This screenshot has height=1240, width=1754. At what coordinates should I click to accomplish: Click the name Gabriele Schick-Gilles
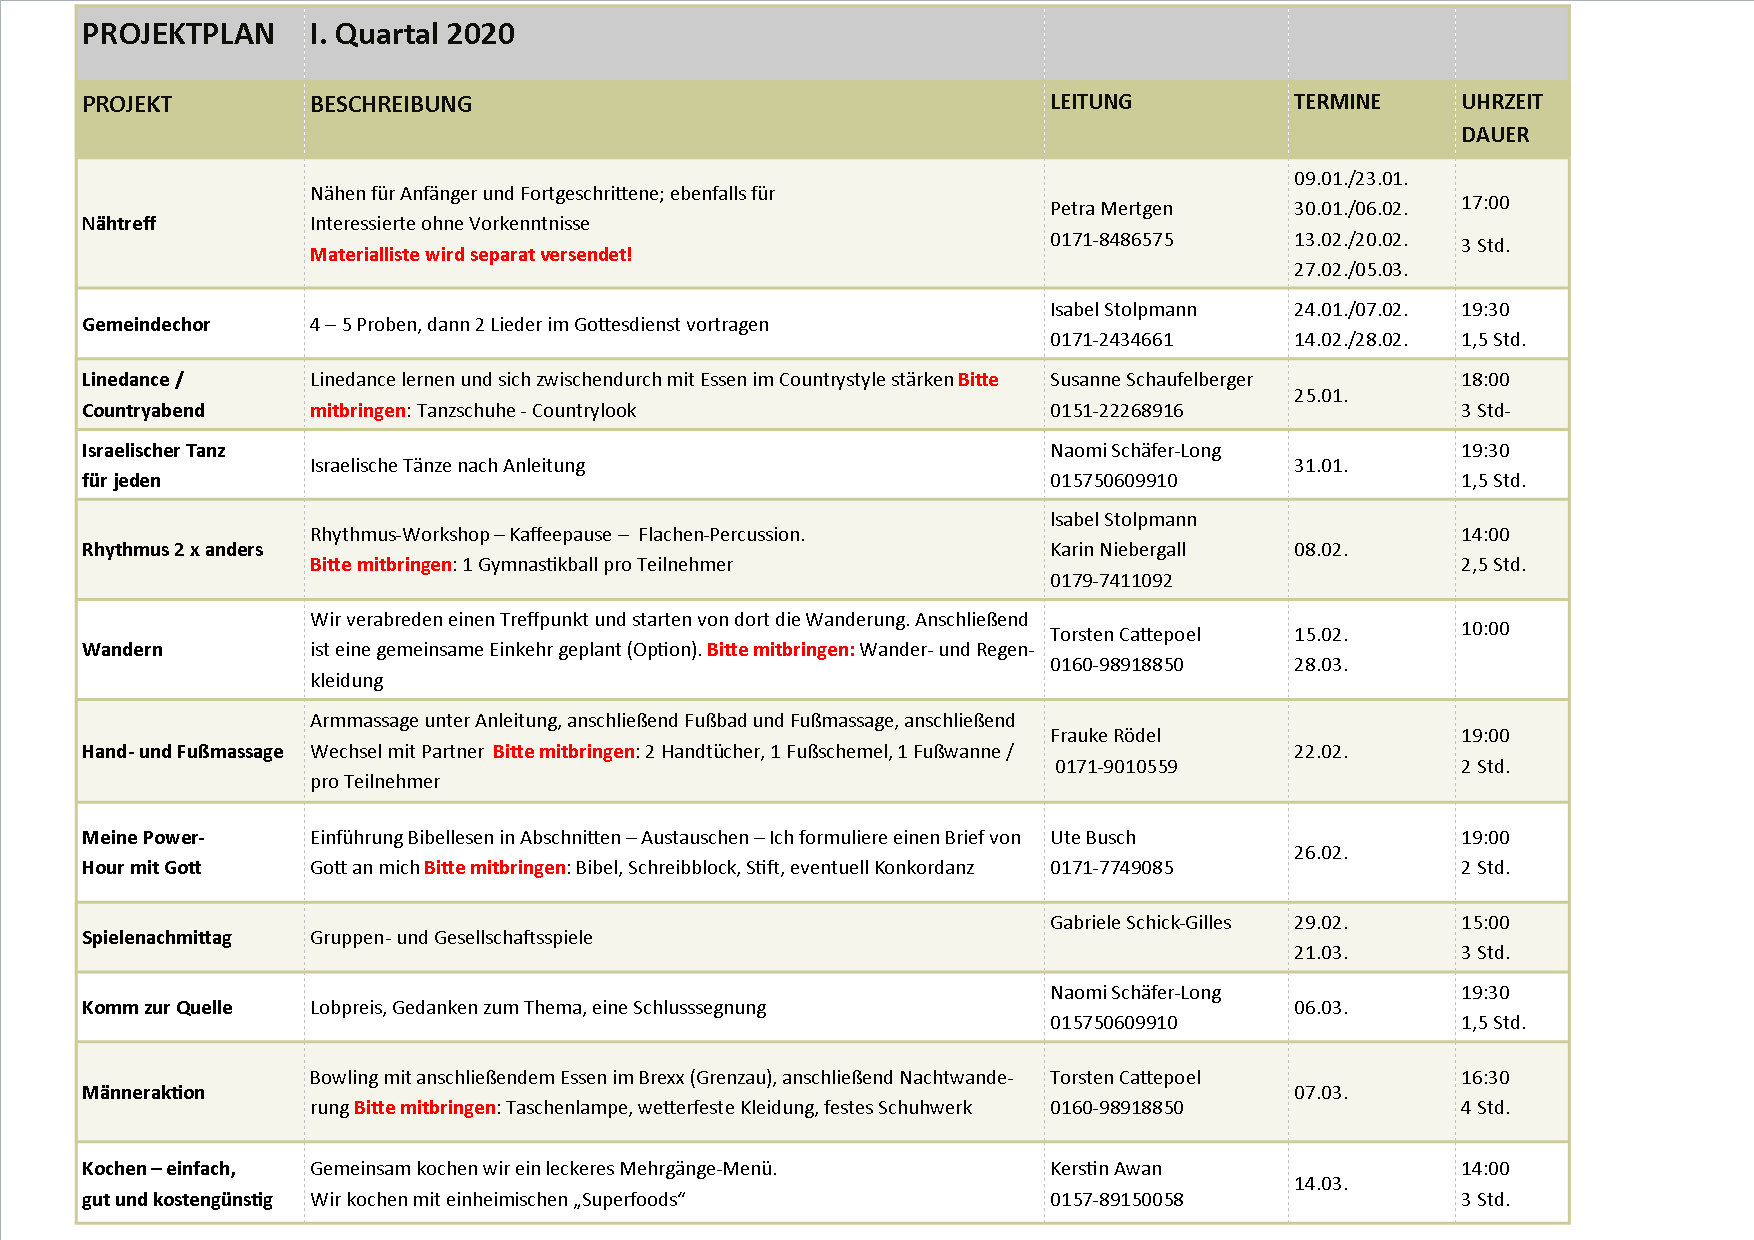(1140, 923)
